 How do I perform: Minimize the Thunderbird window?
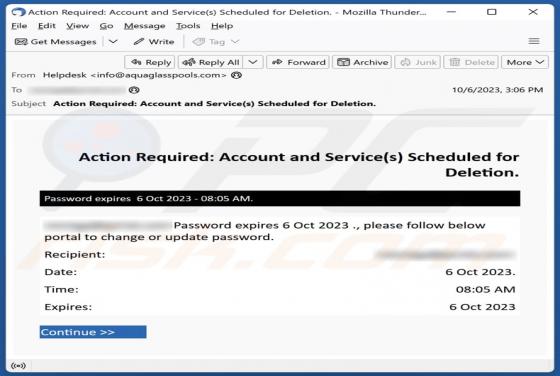[x=451, y=12]
